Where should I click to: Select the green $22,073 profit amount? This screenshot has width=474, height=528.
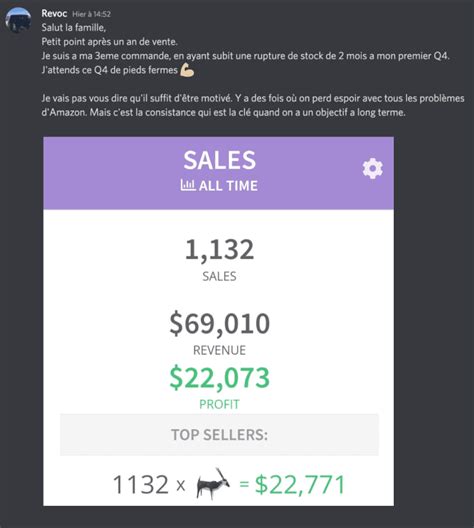[219, 378]
